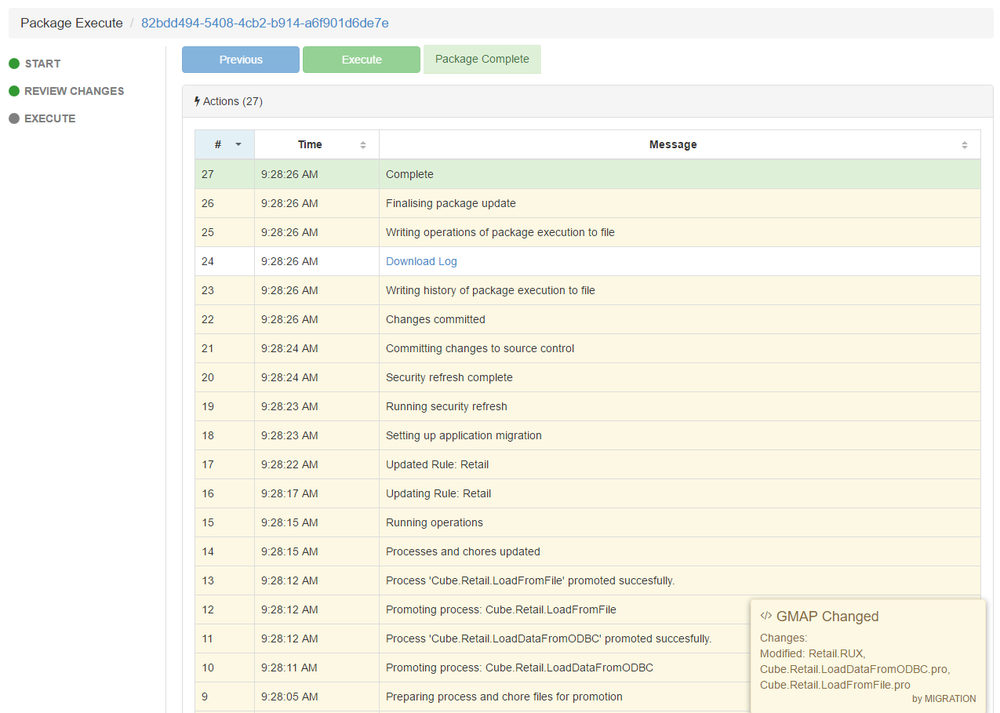Select the row 27 Complete message
Viewport: 1000px width, 713px height.
tap(410, 174)
